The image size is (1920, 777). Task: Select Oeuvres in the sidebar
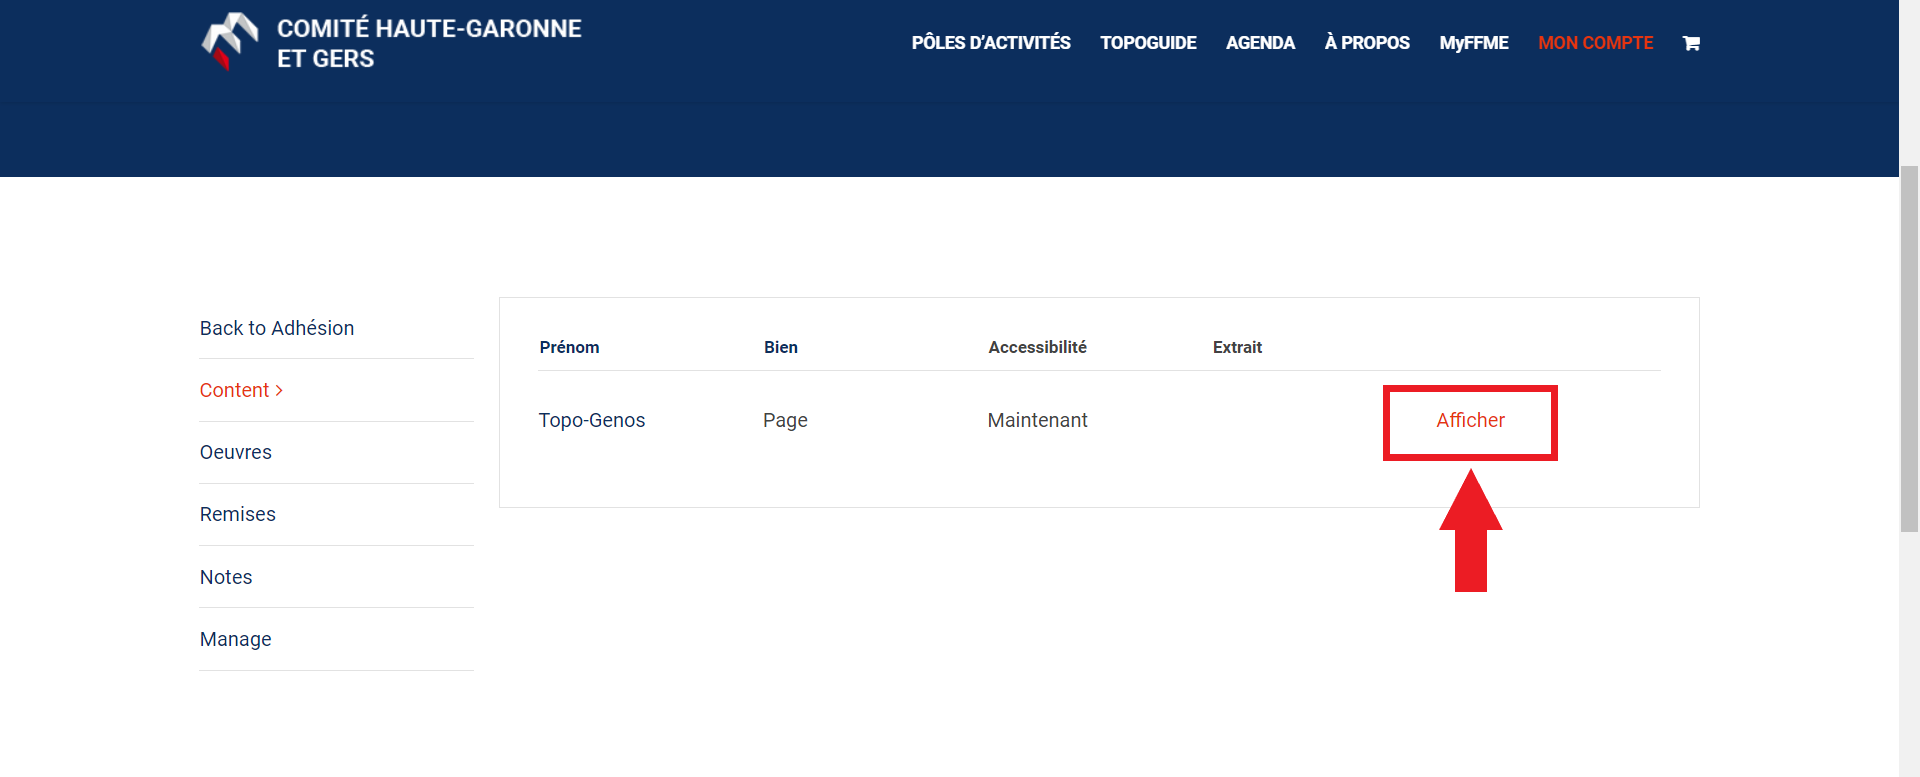coord(236,452)
